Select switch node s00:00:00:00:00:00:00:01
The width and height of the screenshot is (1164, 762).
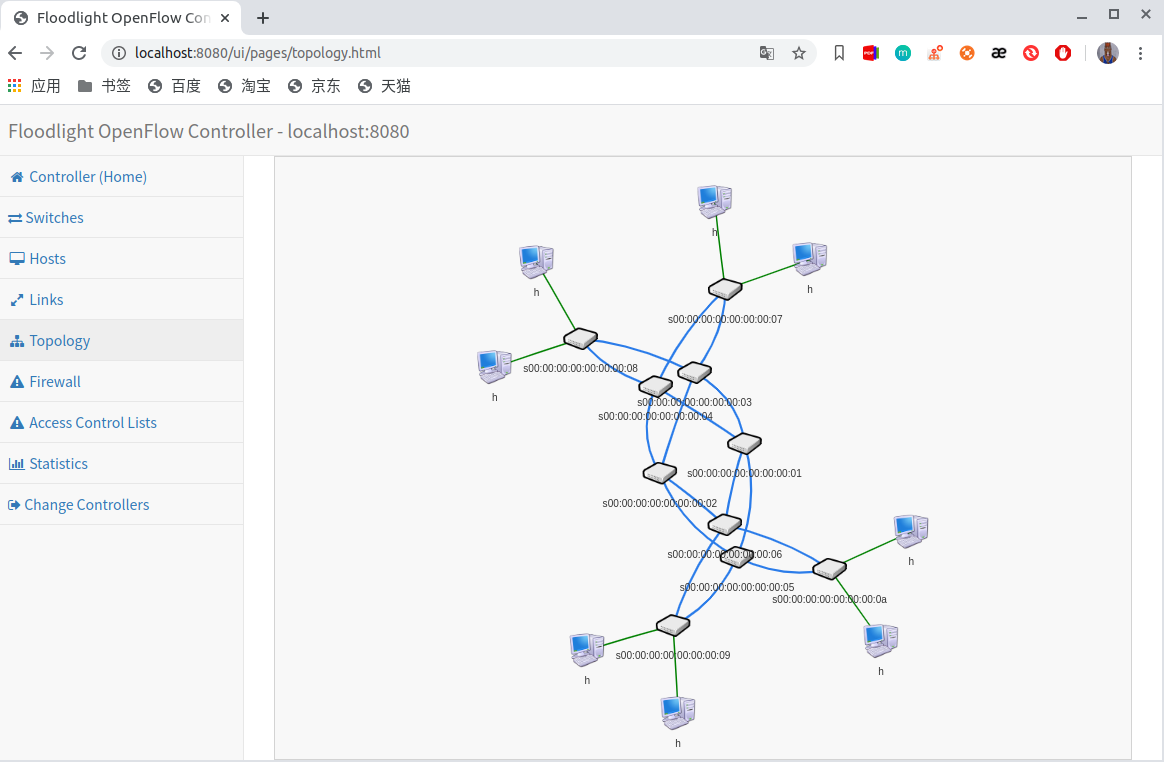744,441
